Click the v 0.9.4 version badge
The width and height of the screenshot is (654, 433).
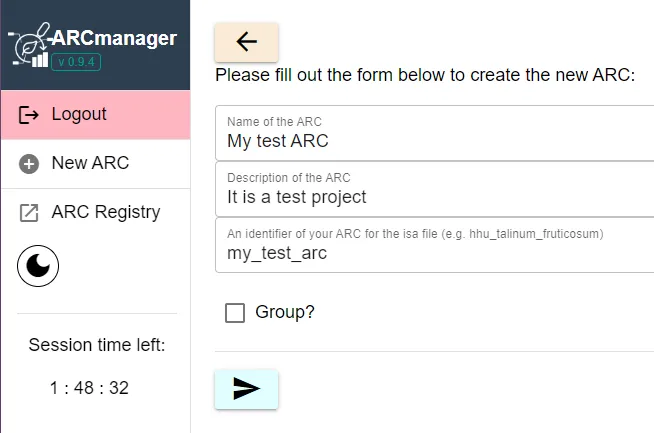(x=78, y=62)
